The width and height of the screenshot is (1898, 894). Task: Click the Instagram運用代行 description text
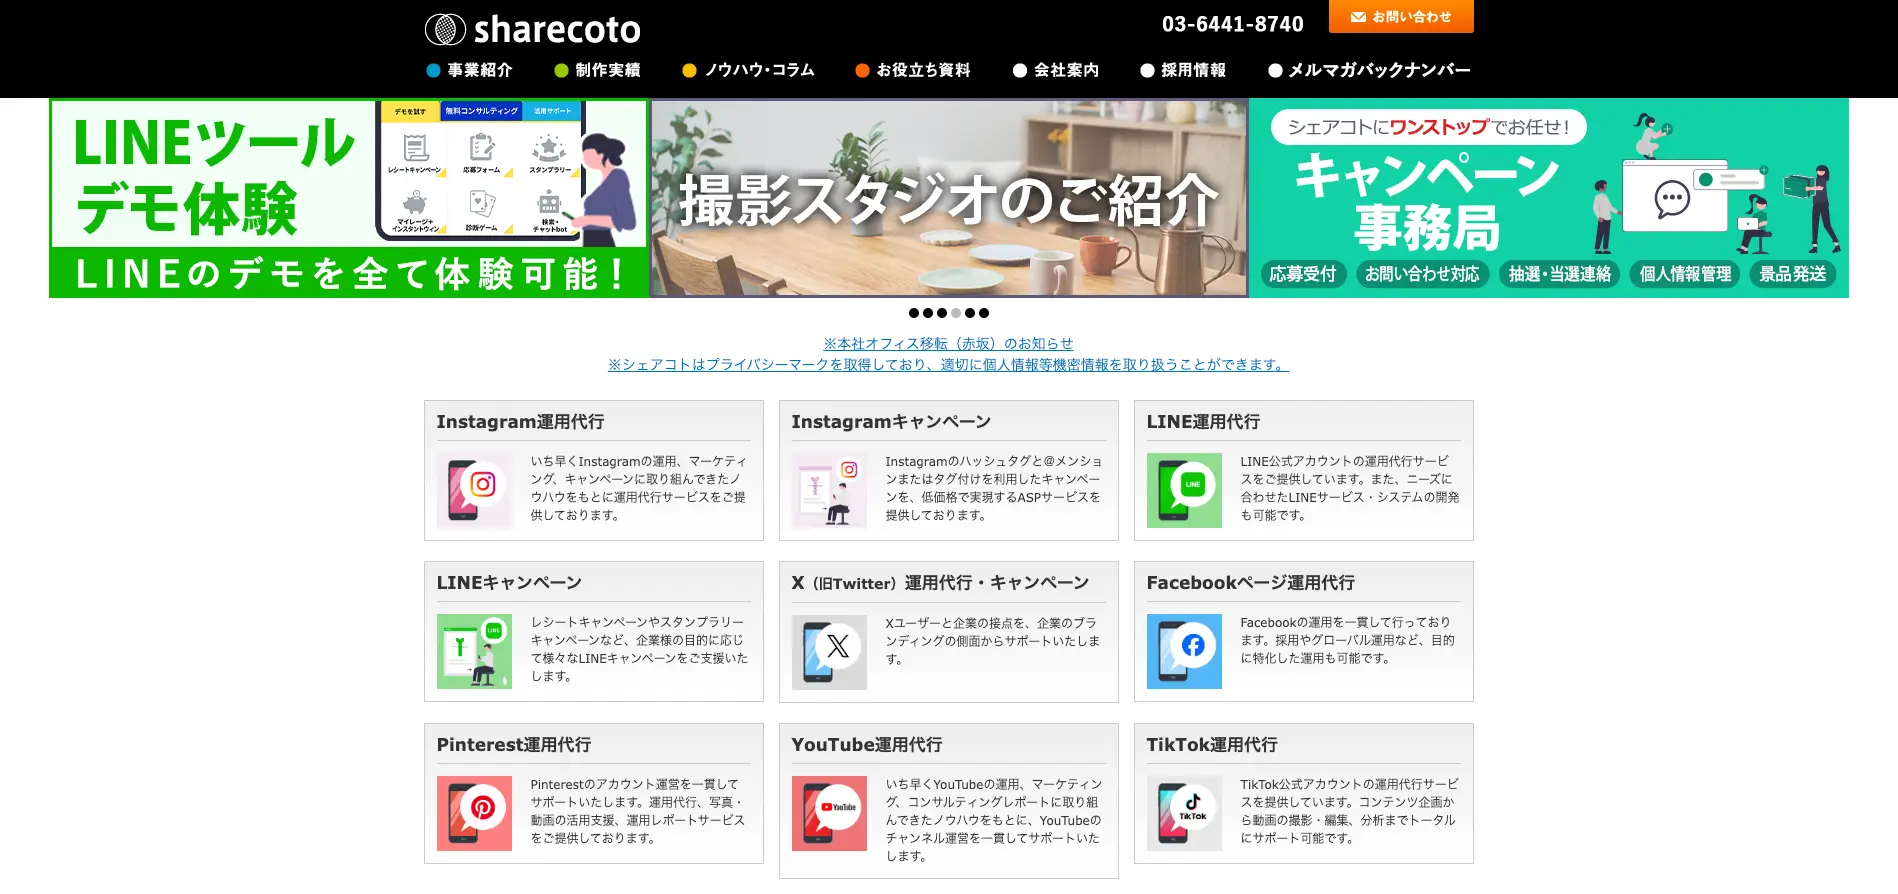coord(639,488)
